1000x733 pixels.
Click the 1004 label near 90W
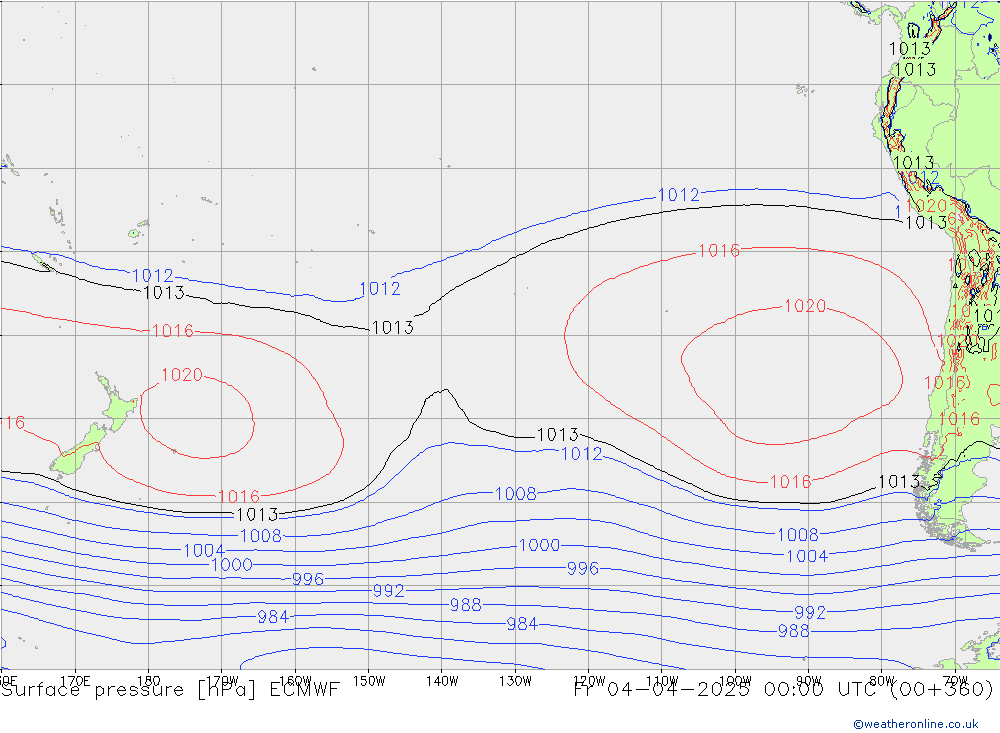coord(807,556)
